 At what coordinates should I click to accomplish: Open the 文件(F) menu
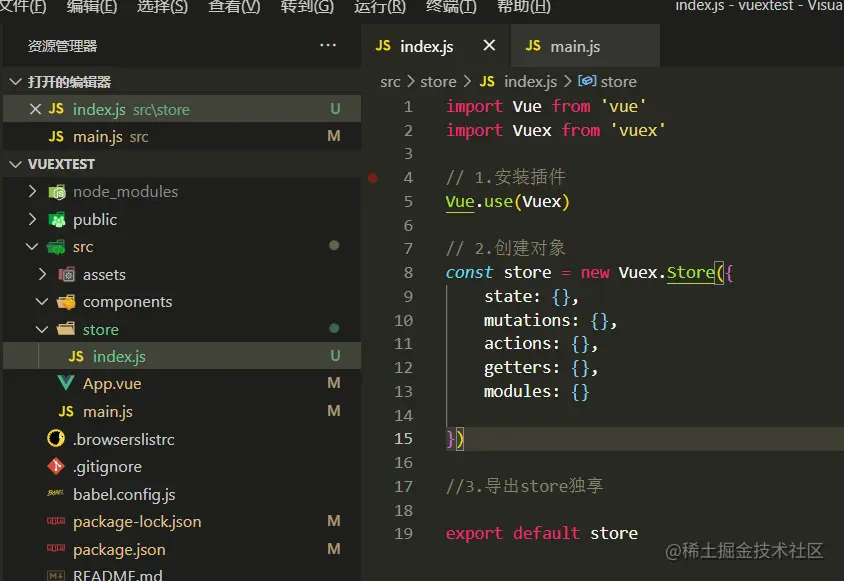pyautogui.click(x=23, y=5)
